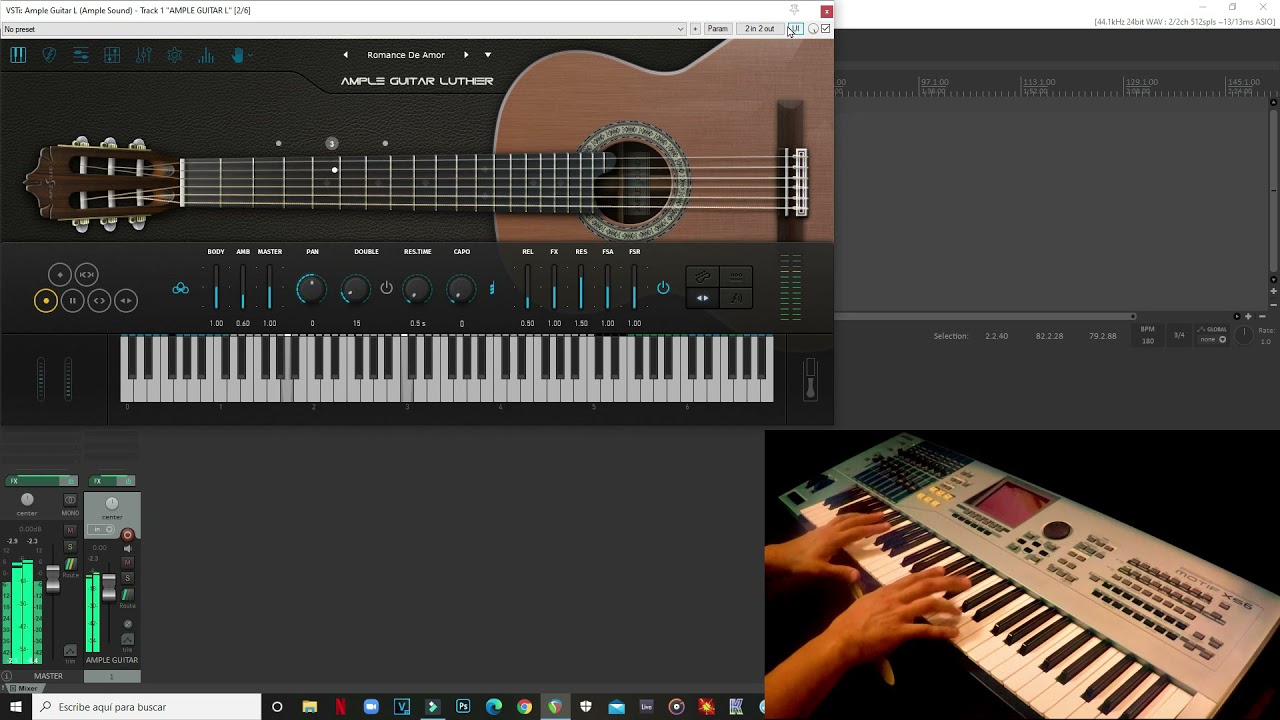This screenshot has width=1280, height=720.
Task: Click the DOUBLE width knob
Action: (355, 290)
